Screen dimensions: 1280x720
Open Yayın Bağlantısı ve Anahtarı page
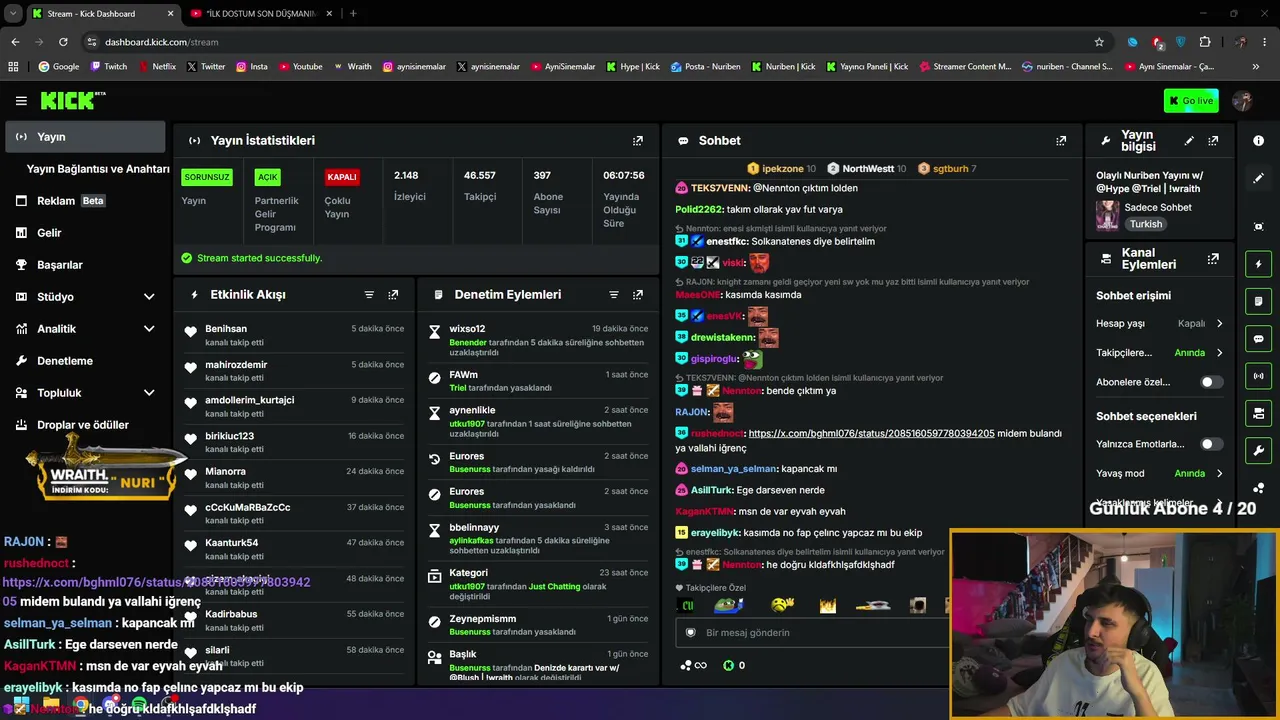(98, 169)
